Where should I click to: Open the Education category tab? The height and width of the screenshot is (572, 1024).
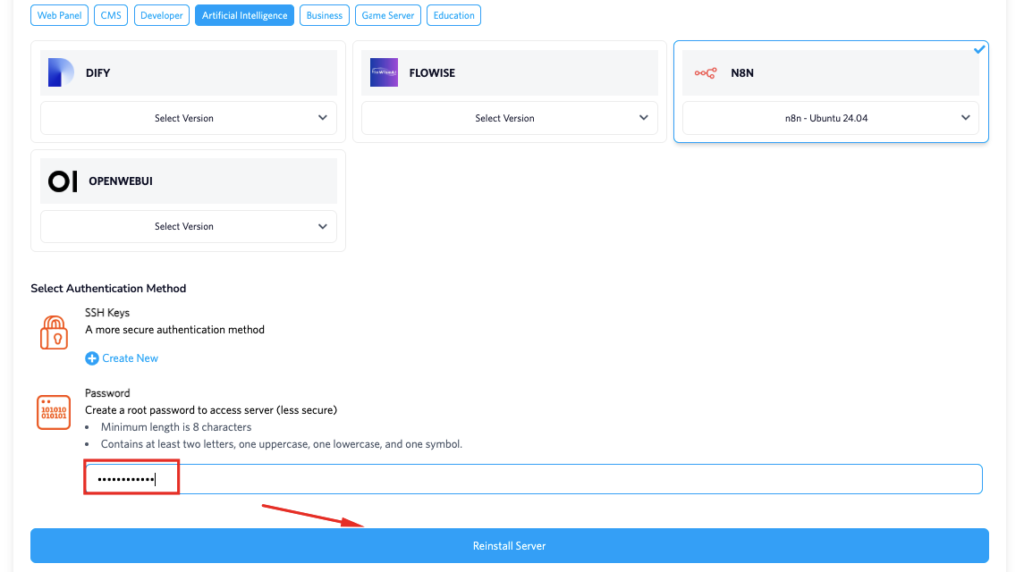point(453,15)
